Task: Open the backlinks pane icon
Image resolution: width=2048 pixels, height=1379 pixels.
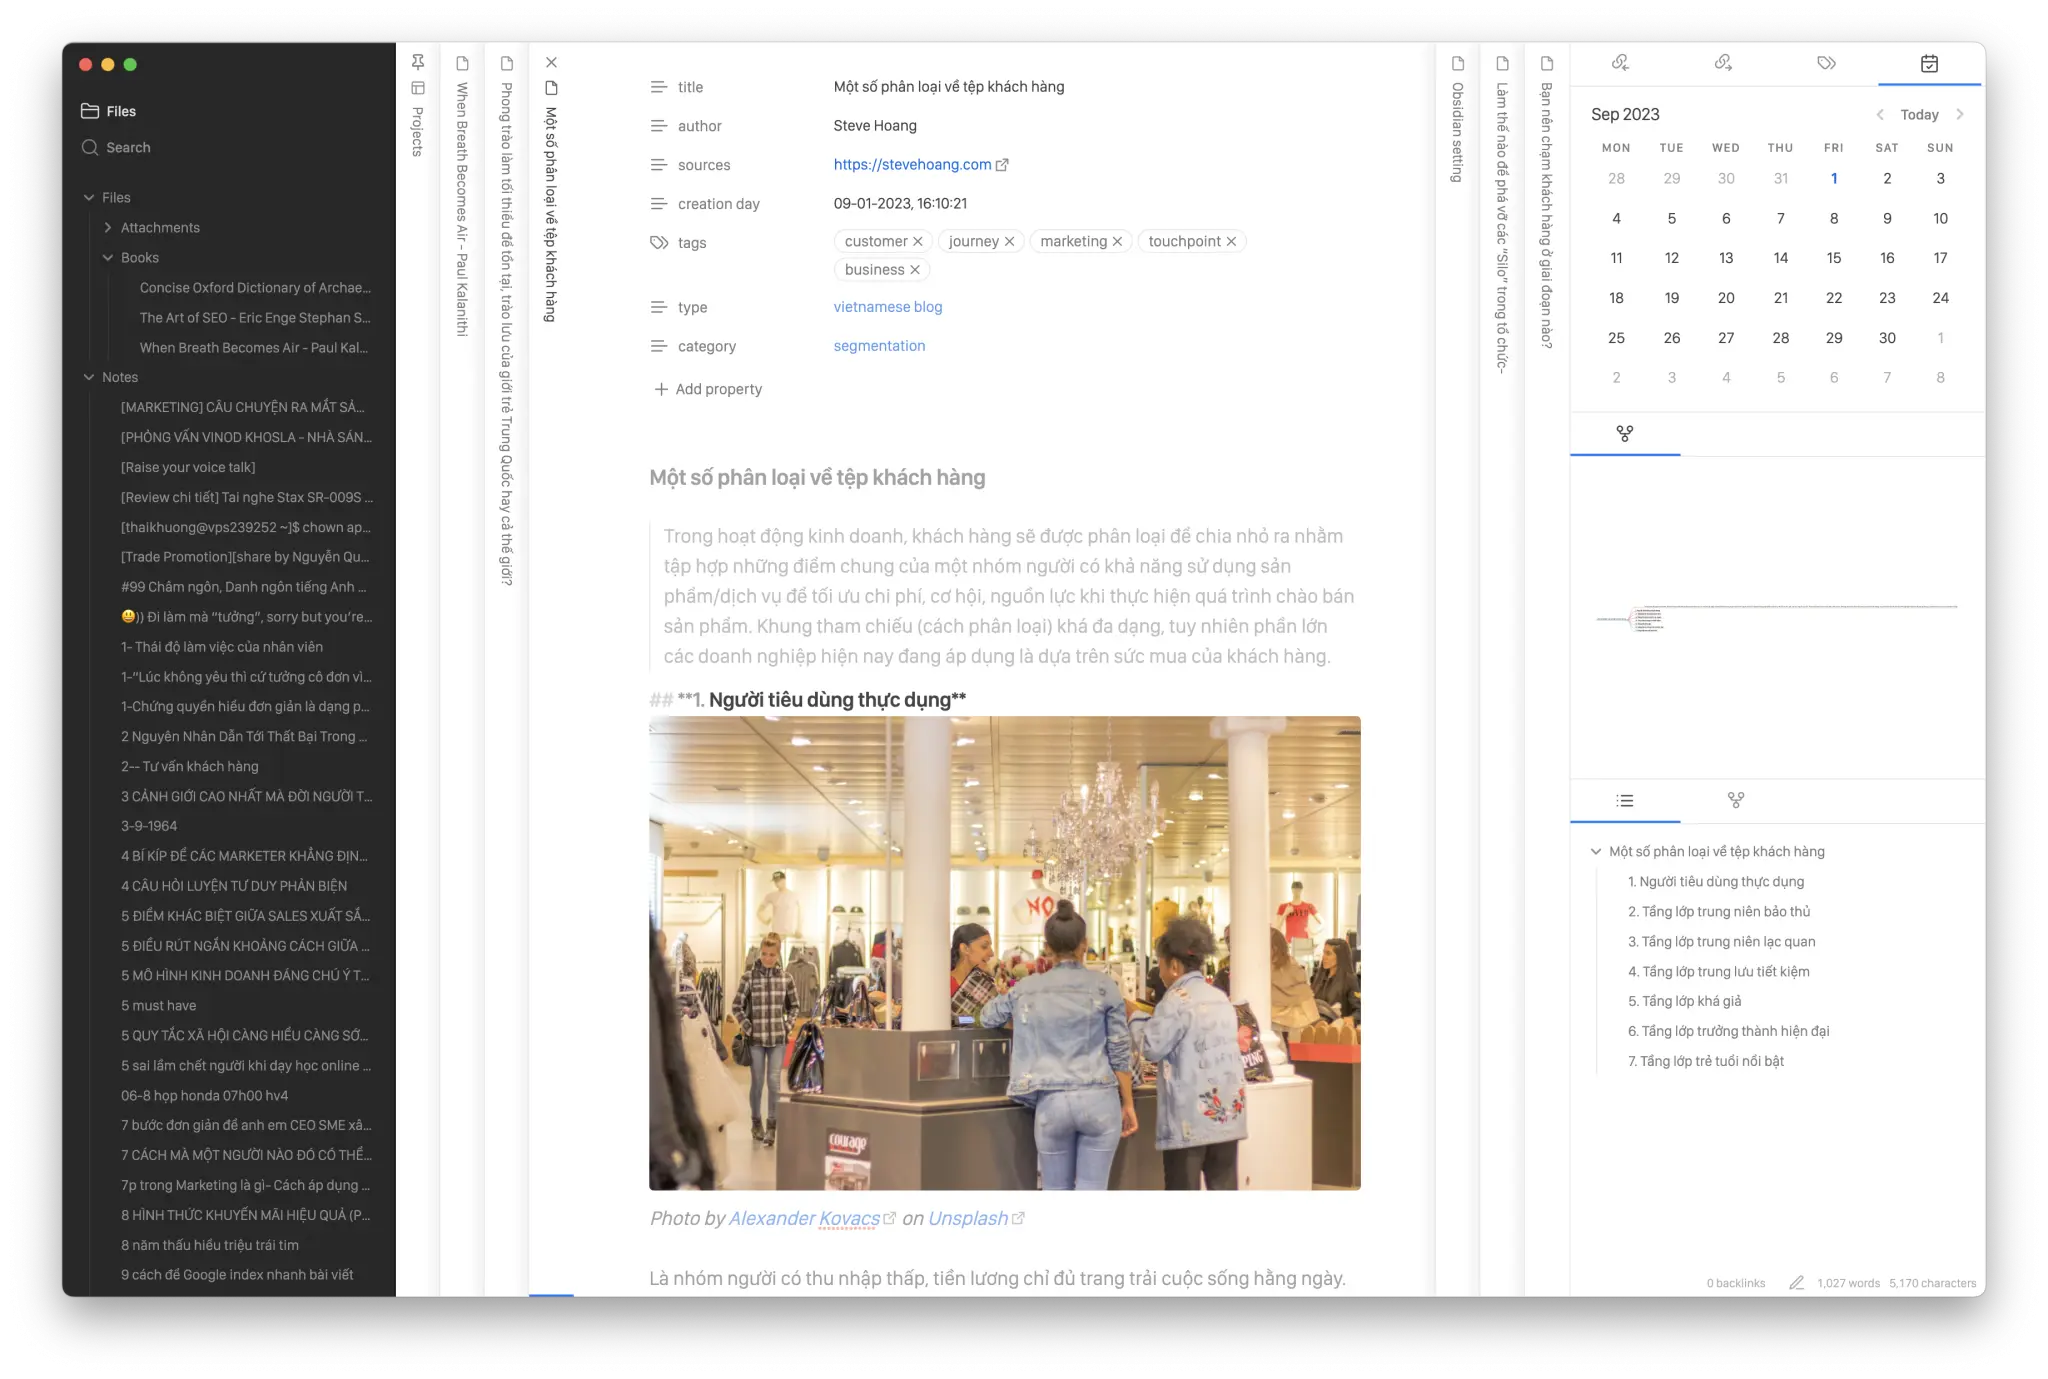Action: click(1620, 63)
